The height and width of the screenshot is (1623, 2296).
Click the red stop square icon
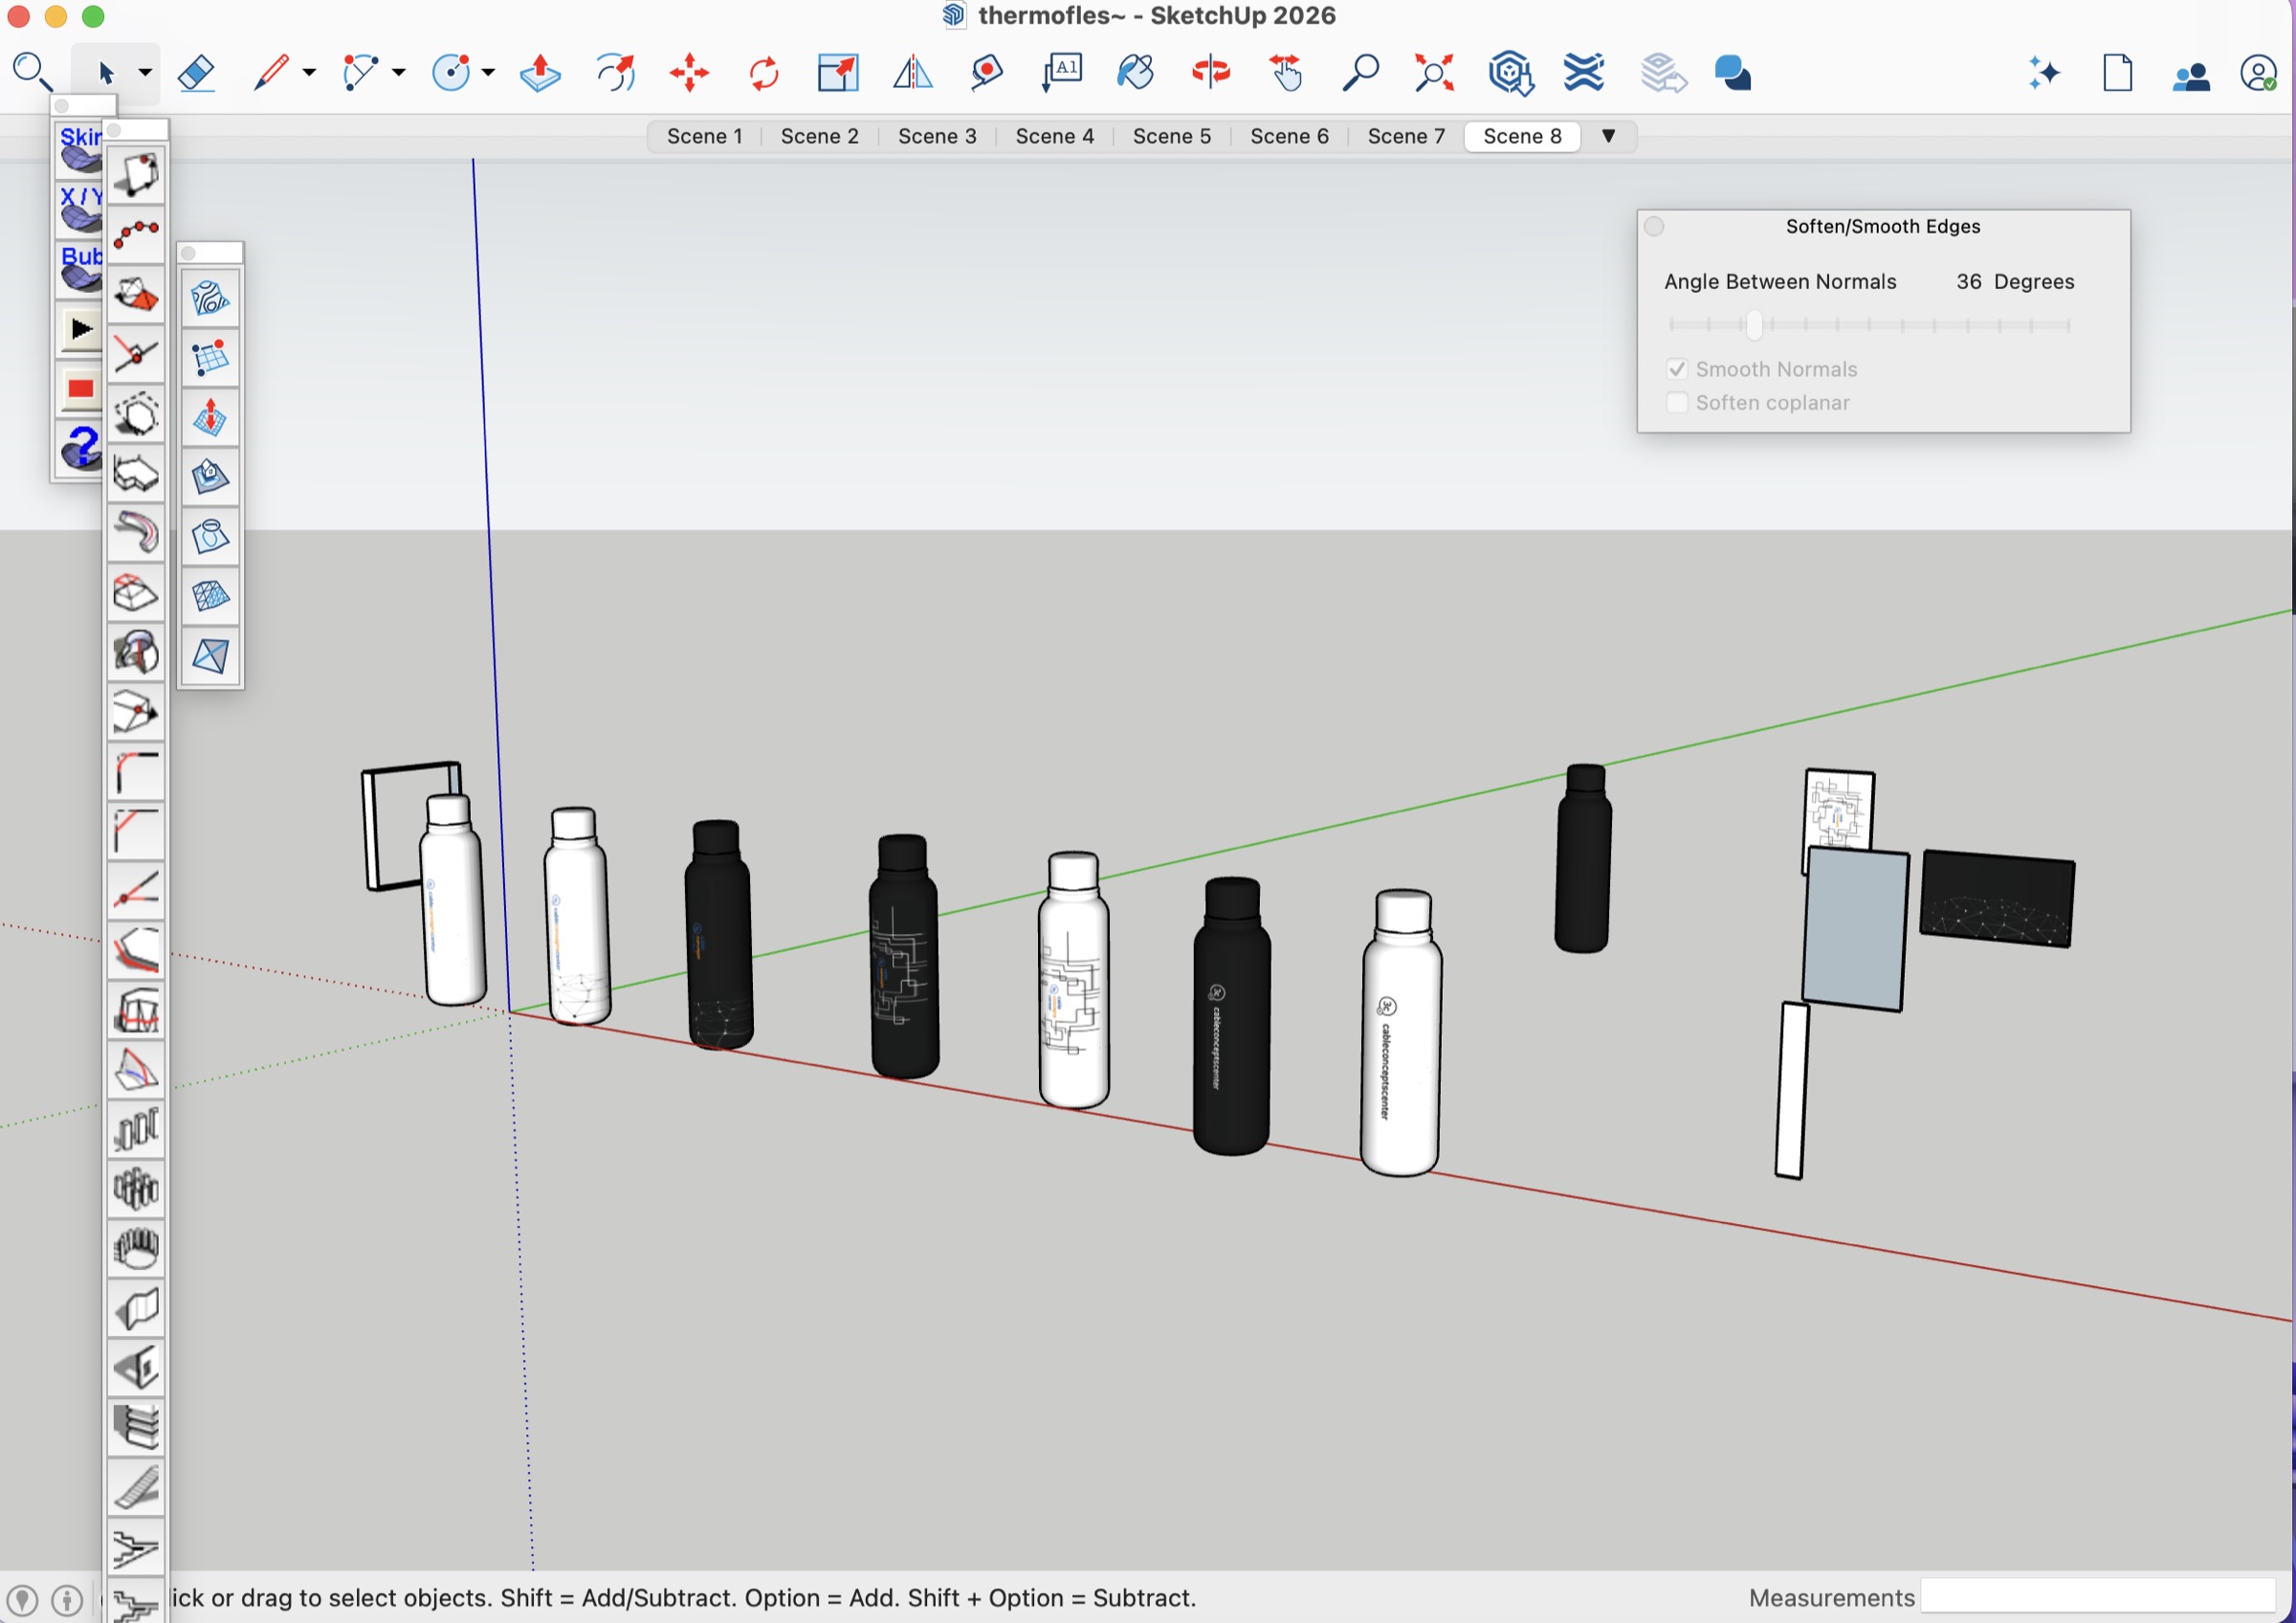coord(80,389)
